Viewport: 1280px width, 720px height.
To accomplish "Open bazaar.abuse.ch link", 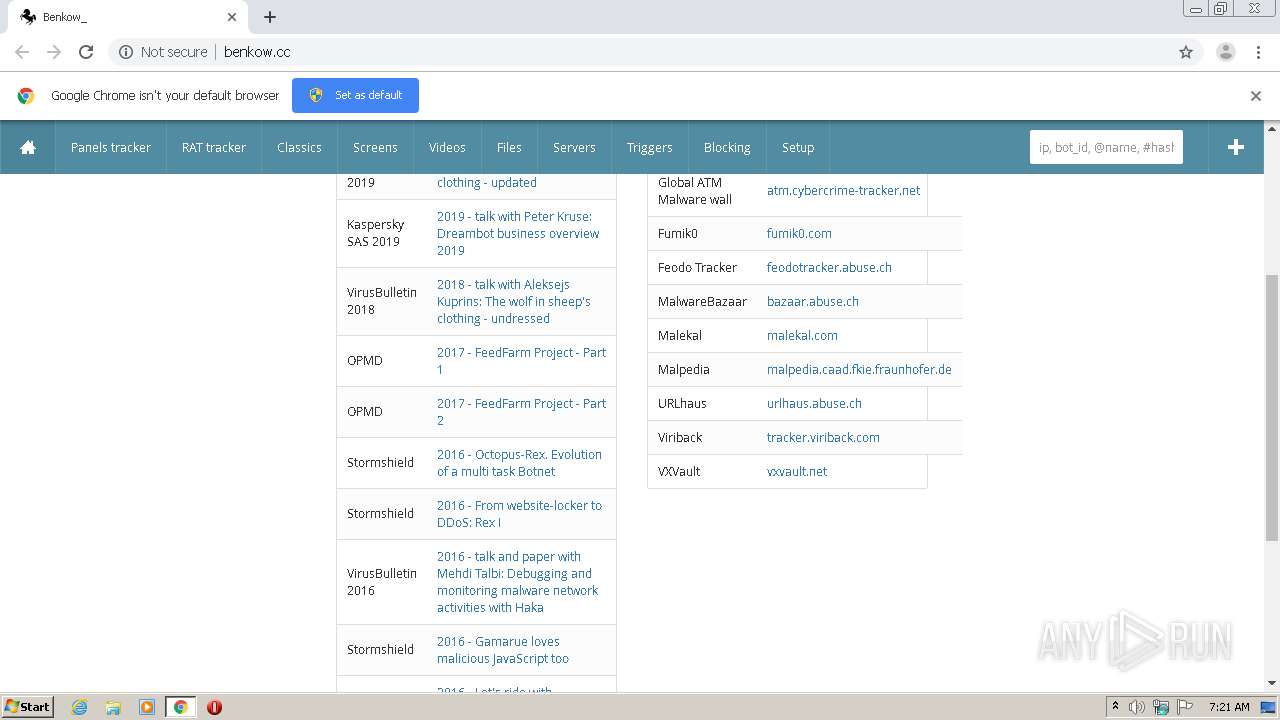I will 812,301.
